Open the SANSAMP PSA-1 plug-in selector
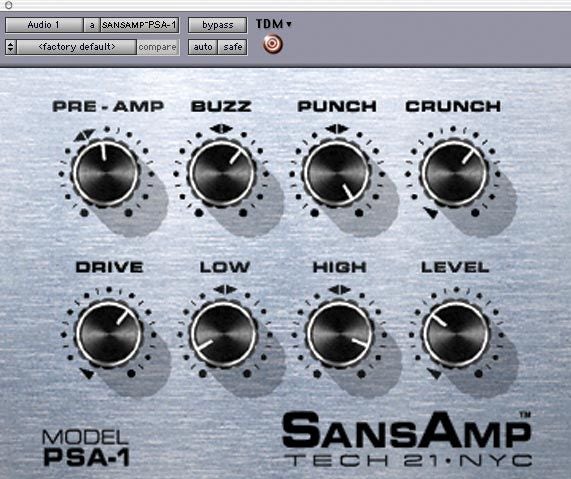571x479 pixels. (139, 25)
